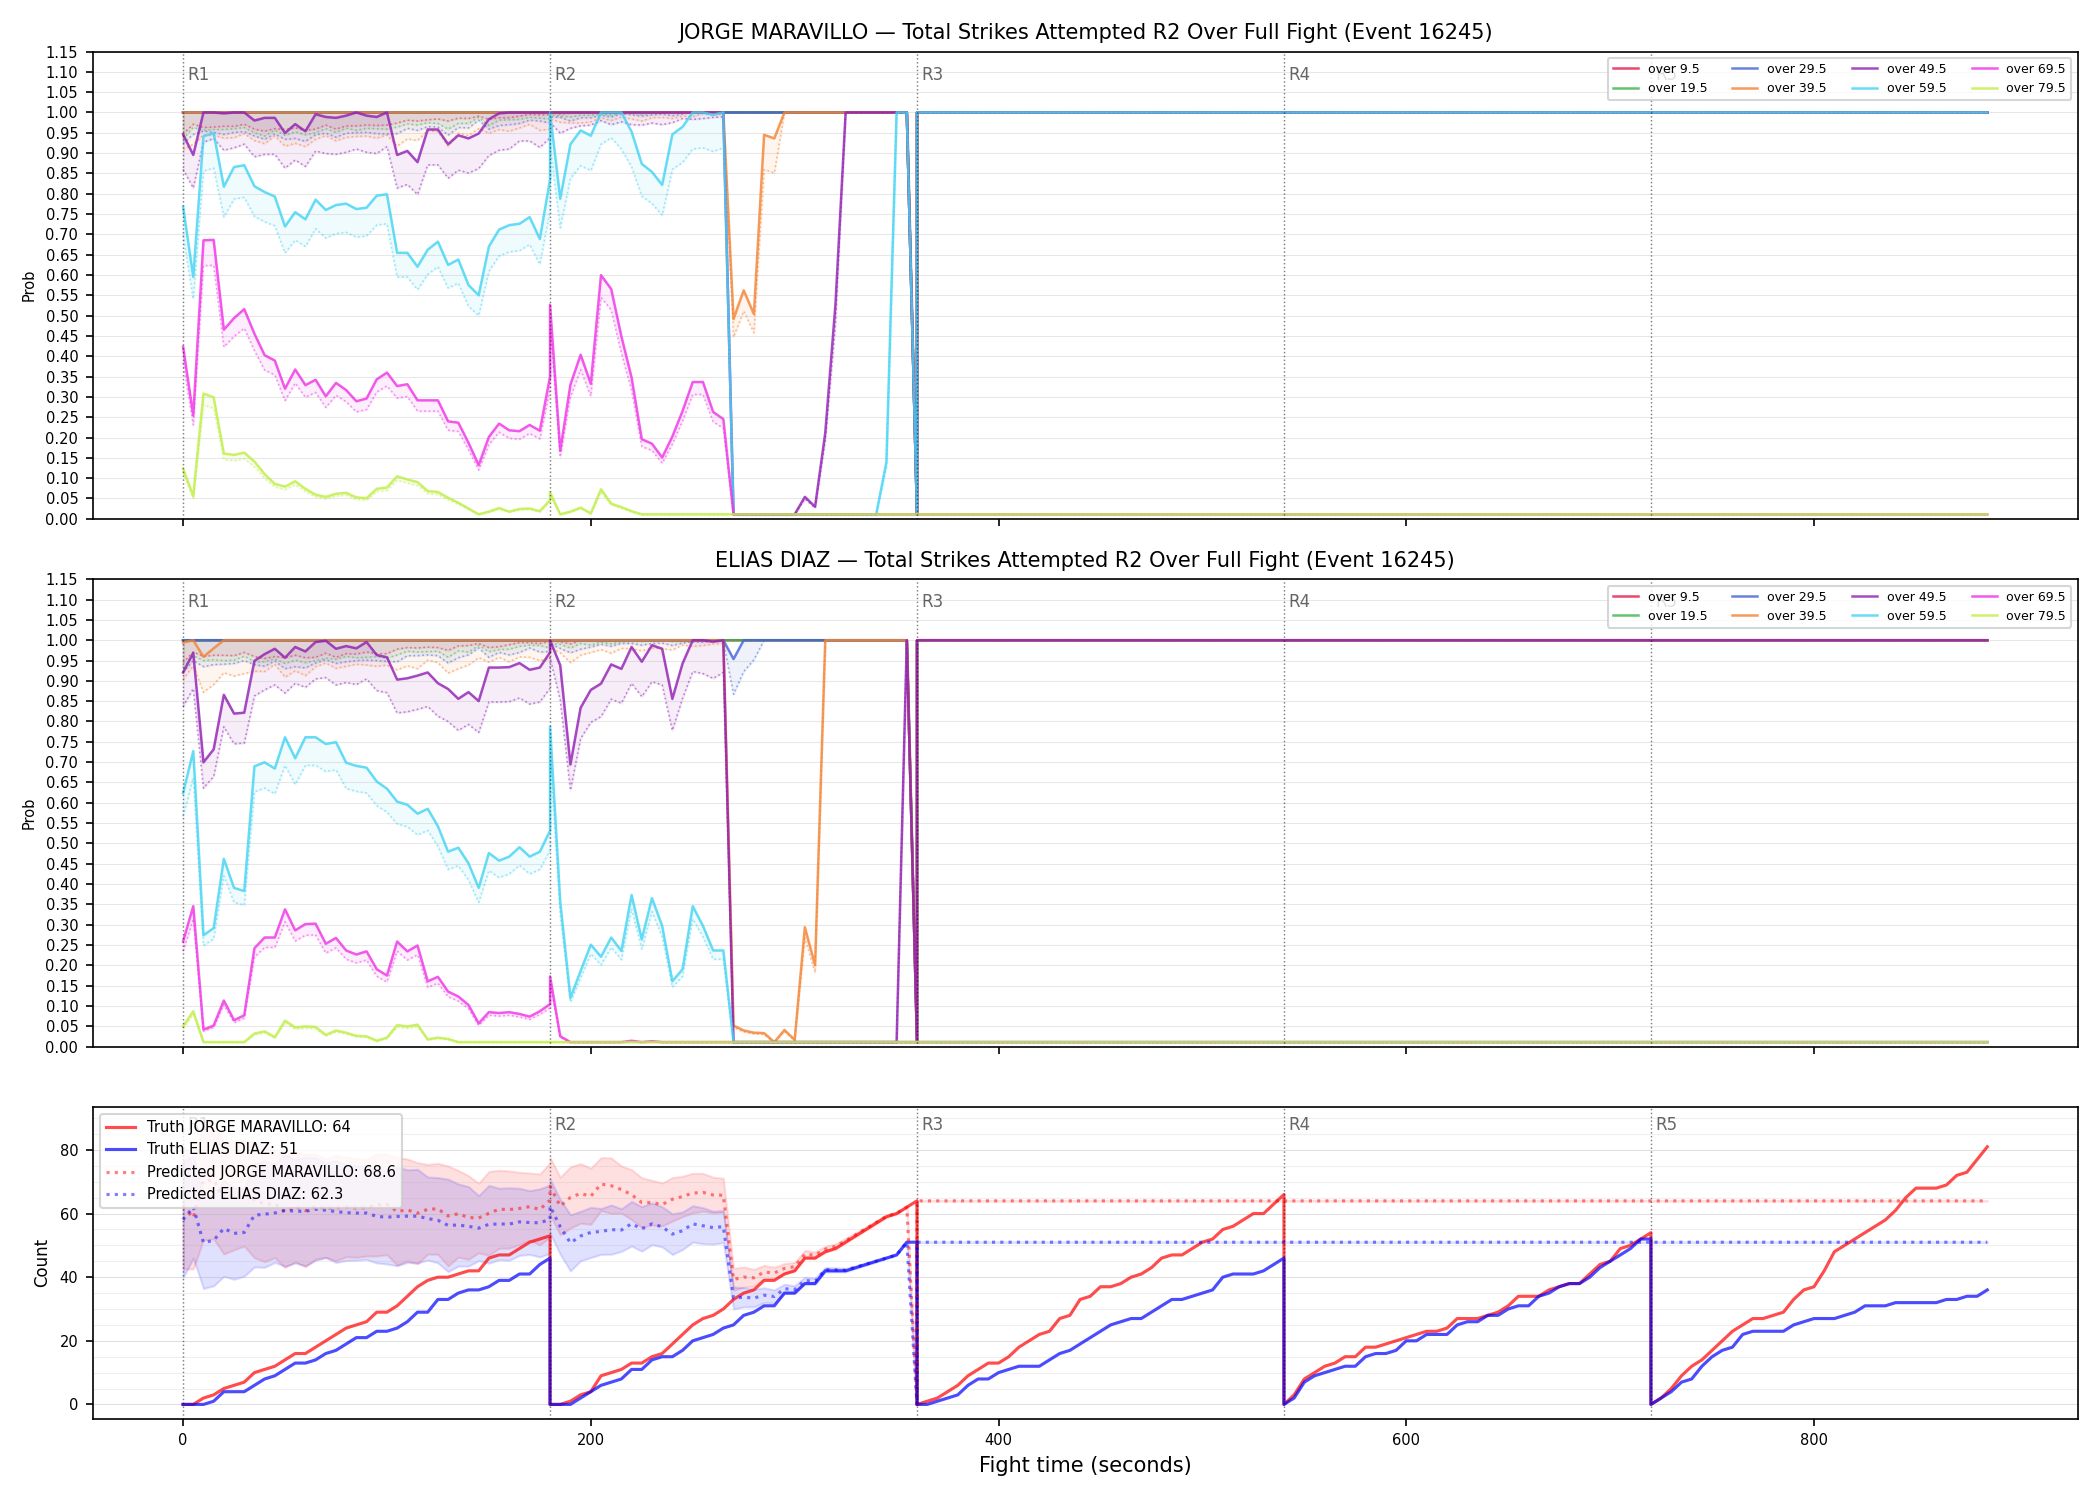Click the R3 label in the Count chart
2100x1500 pixels.
[932, 1124]
